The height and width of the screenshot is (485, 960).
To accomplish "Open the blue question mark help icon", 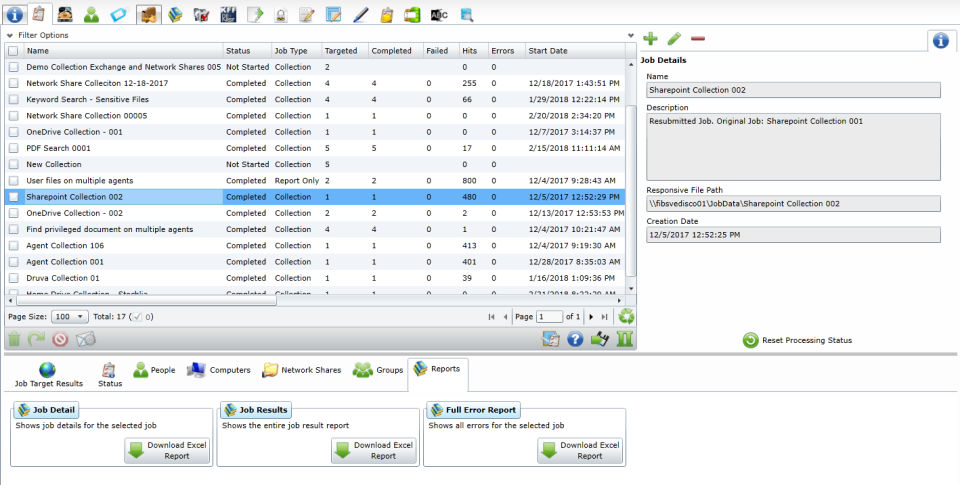I will 575,339.
